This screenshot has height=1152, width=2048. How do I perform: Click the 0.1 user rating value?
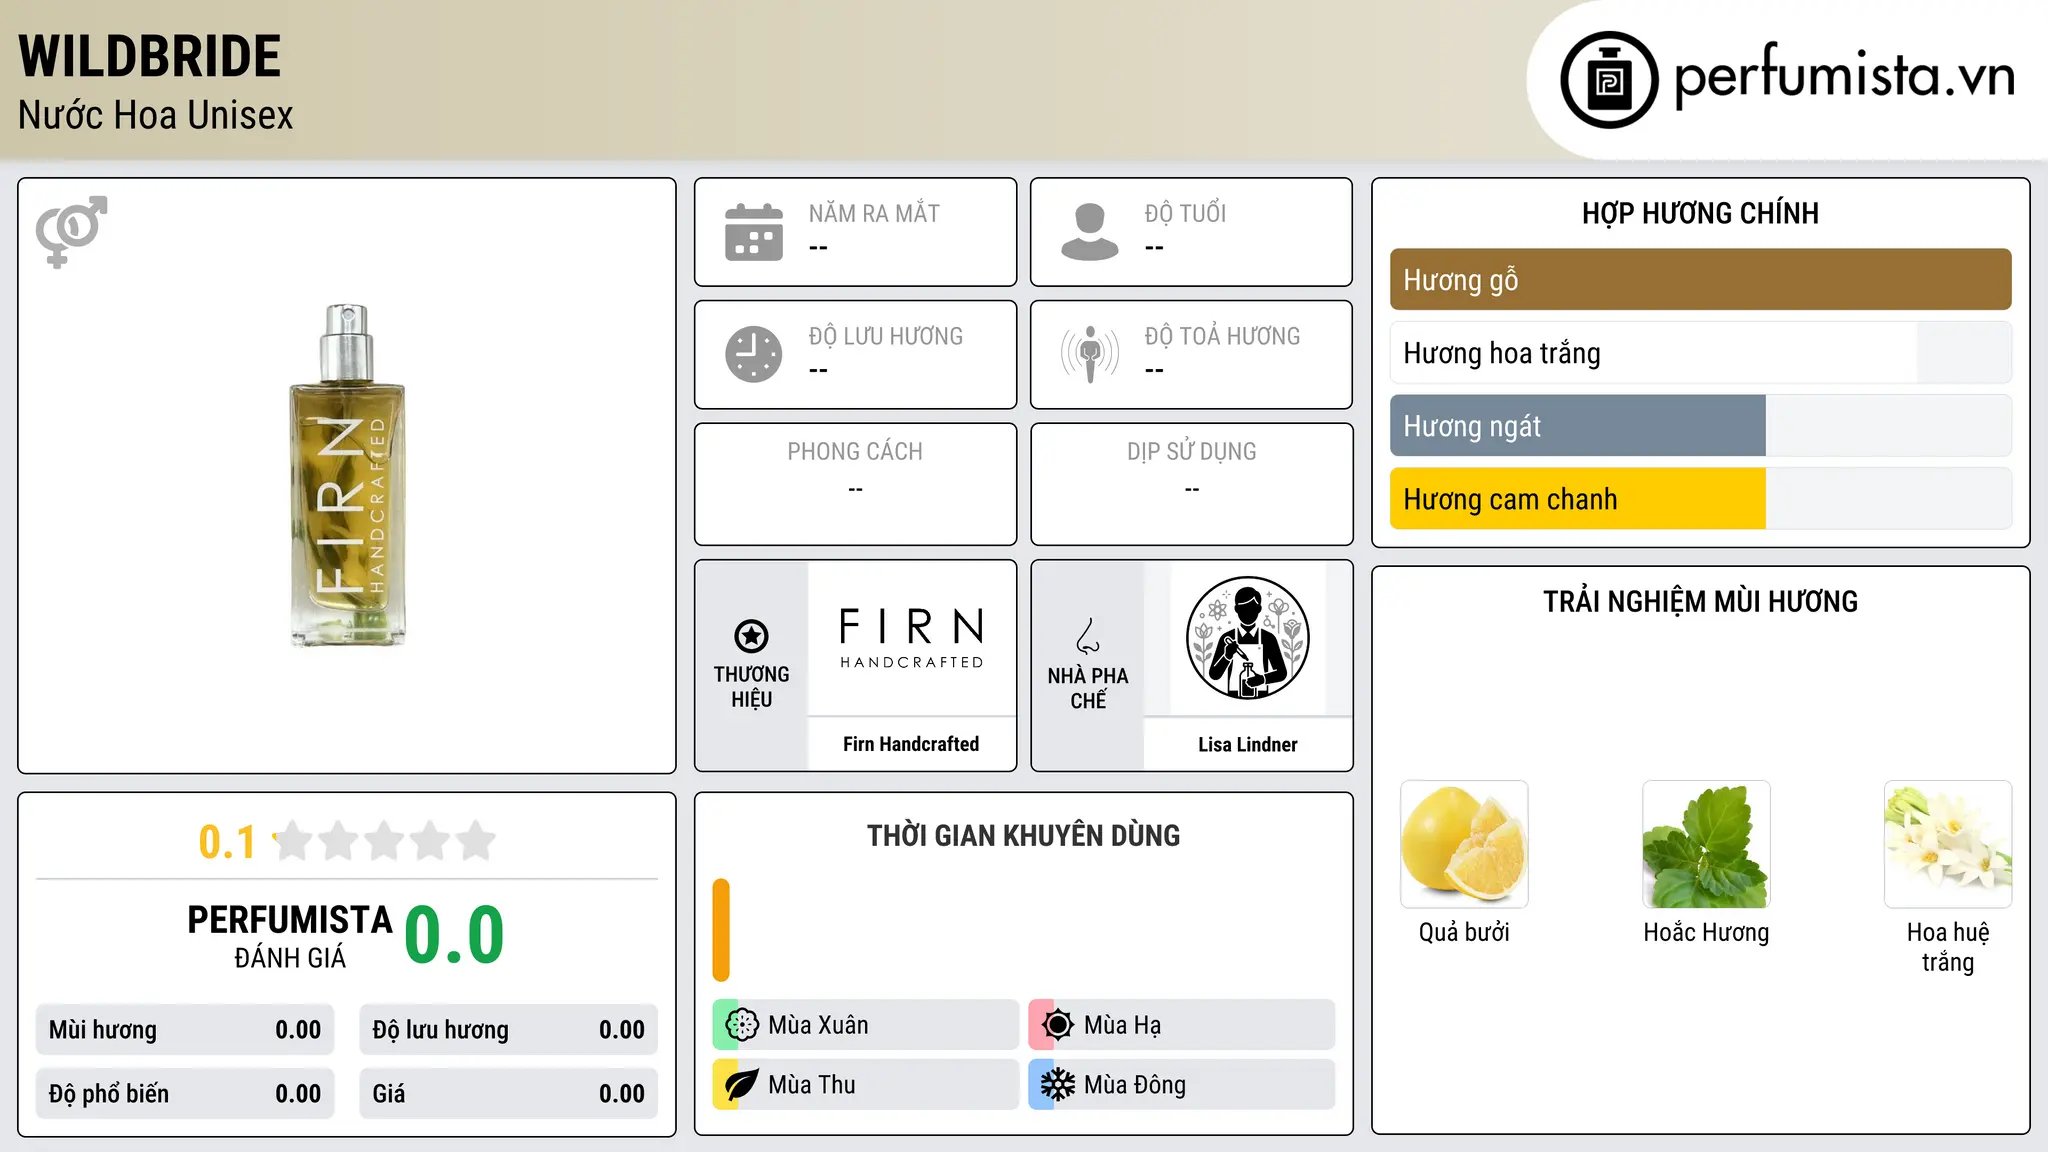(227, 842)
